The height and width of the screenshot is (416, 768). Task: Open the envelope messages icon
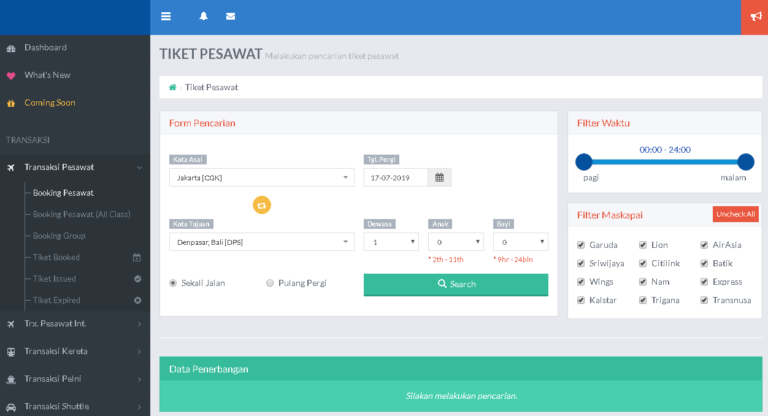click(x=231, y=16)
